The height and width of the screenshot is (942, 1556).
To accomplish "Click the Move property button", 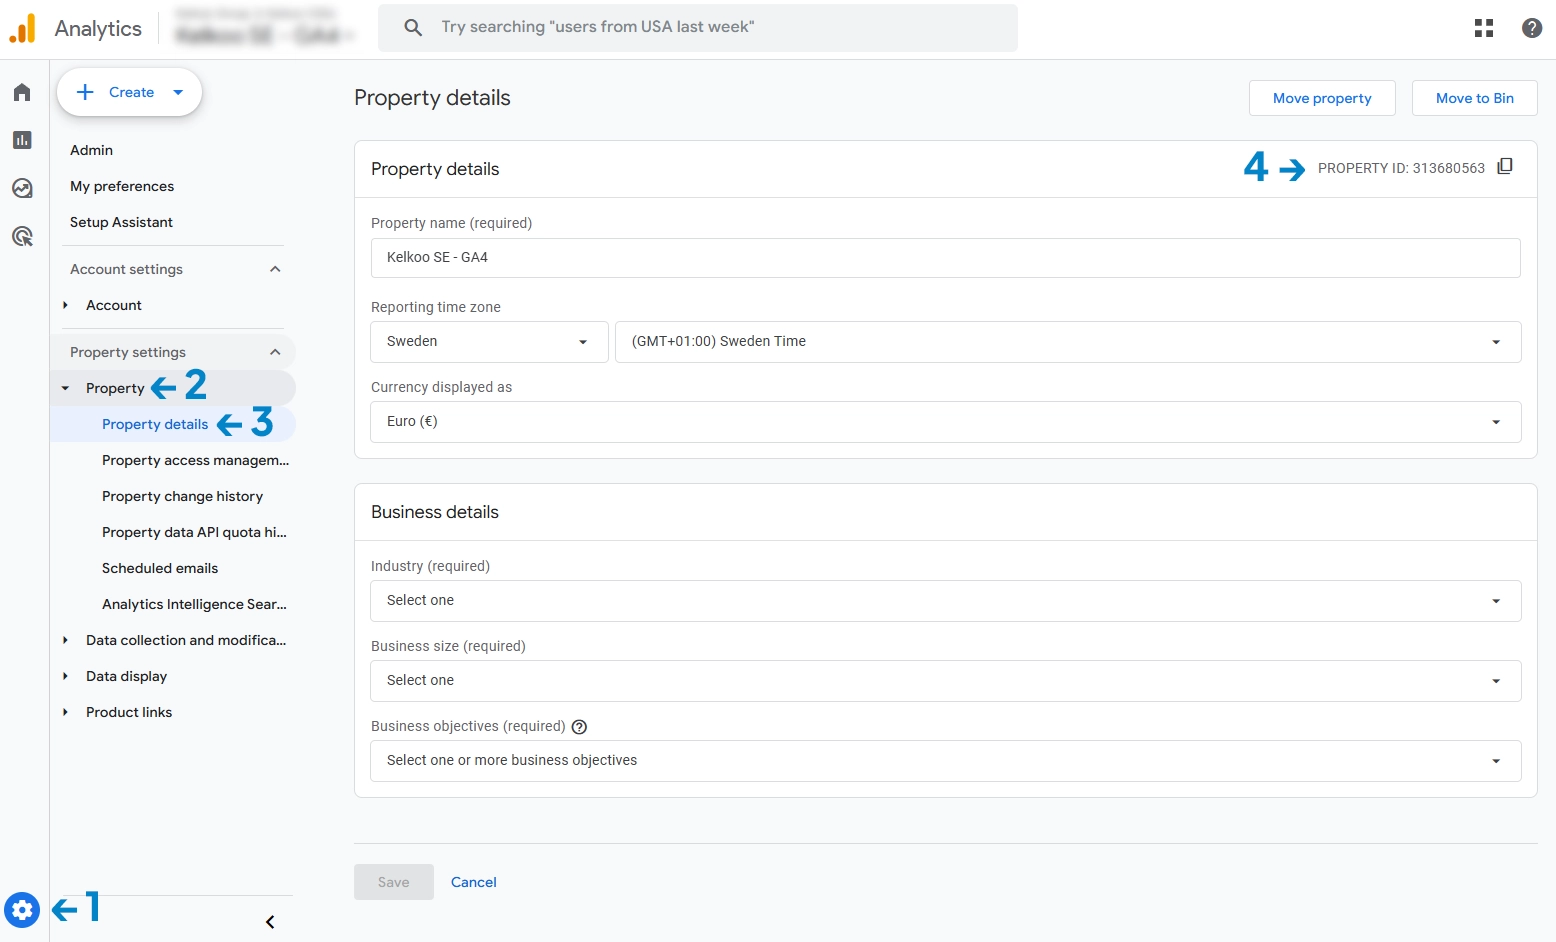I will pyautogui.click(x=1321, y=98).
